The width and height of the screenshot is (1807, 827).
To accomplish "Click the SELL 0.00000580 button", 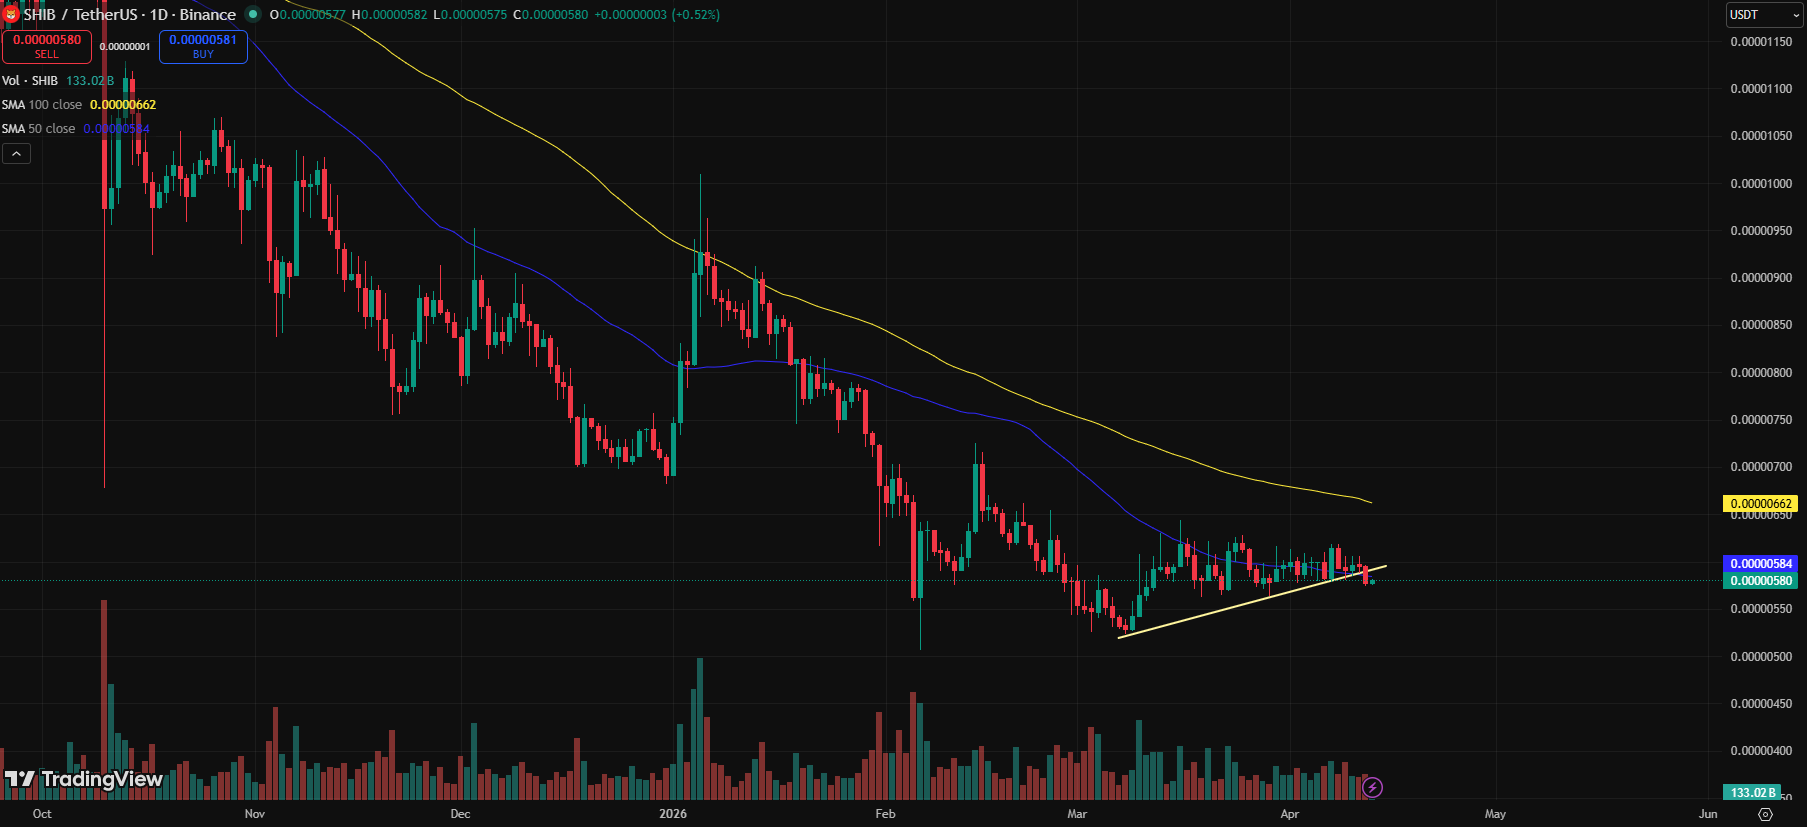I will click(x=47, y=46).
